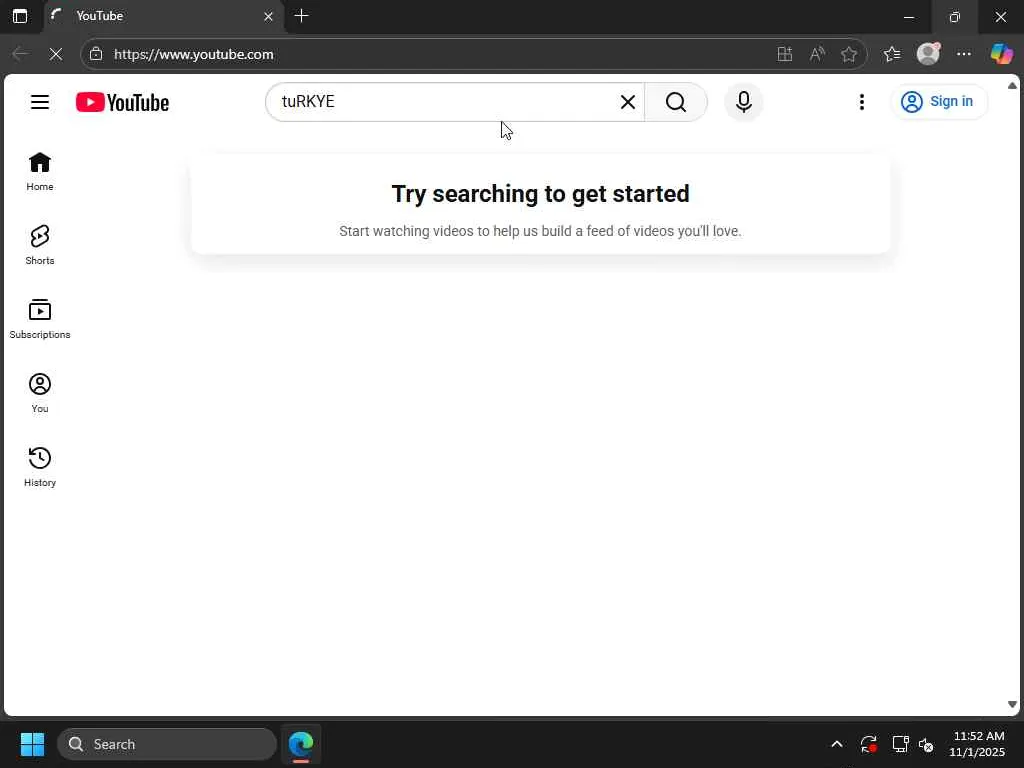Open Subscriptions in sidebar

click(40, 319)
